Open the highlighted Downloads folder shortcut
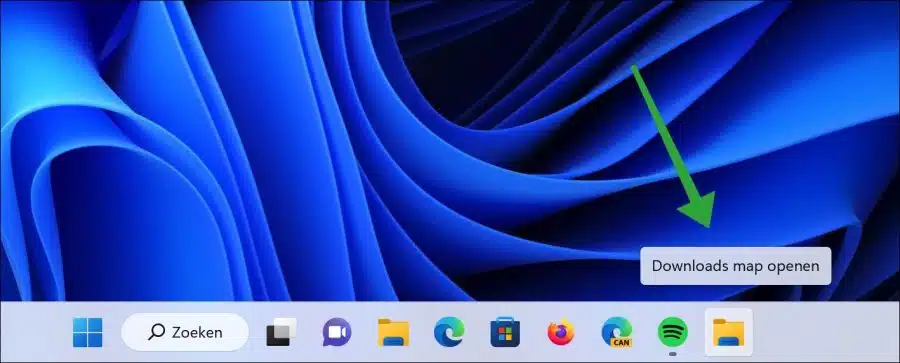This screenshot has height=363, width=900. (x=728, y=332)
